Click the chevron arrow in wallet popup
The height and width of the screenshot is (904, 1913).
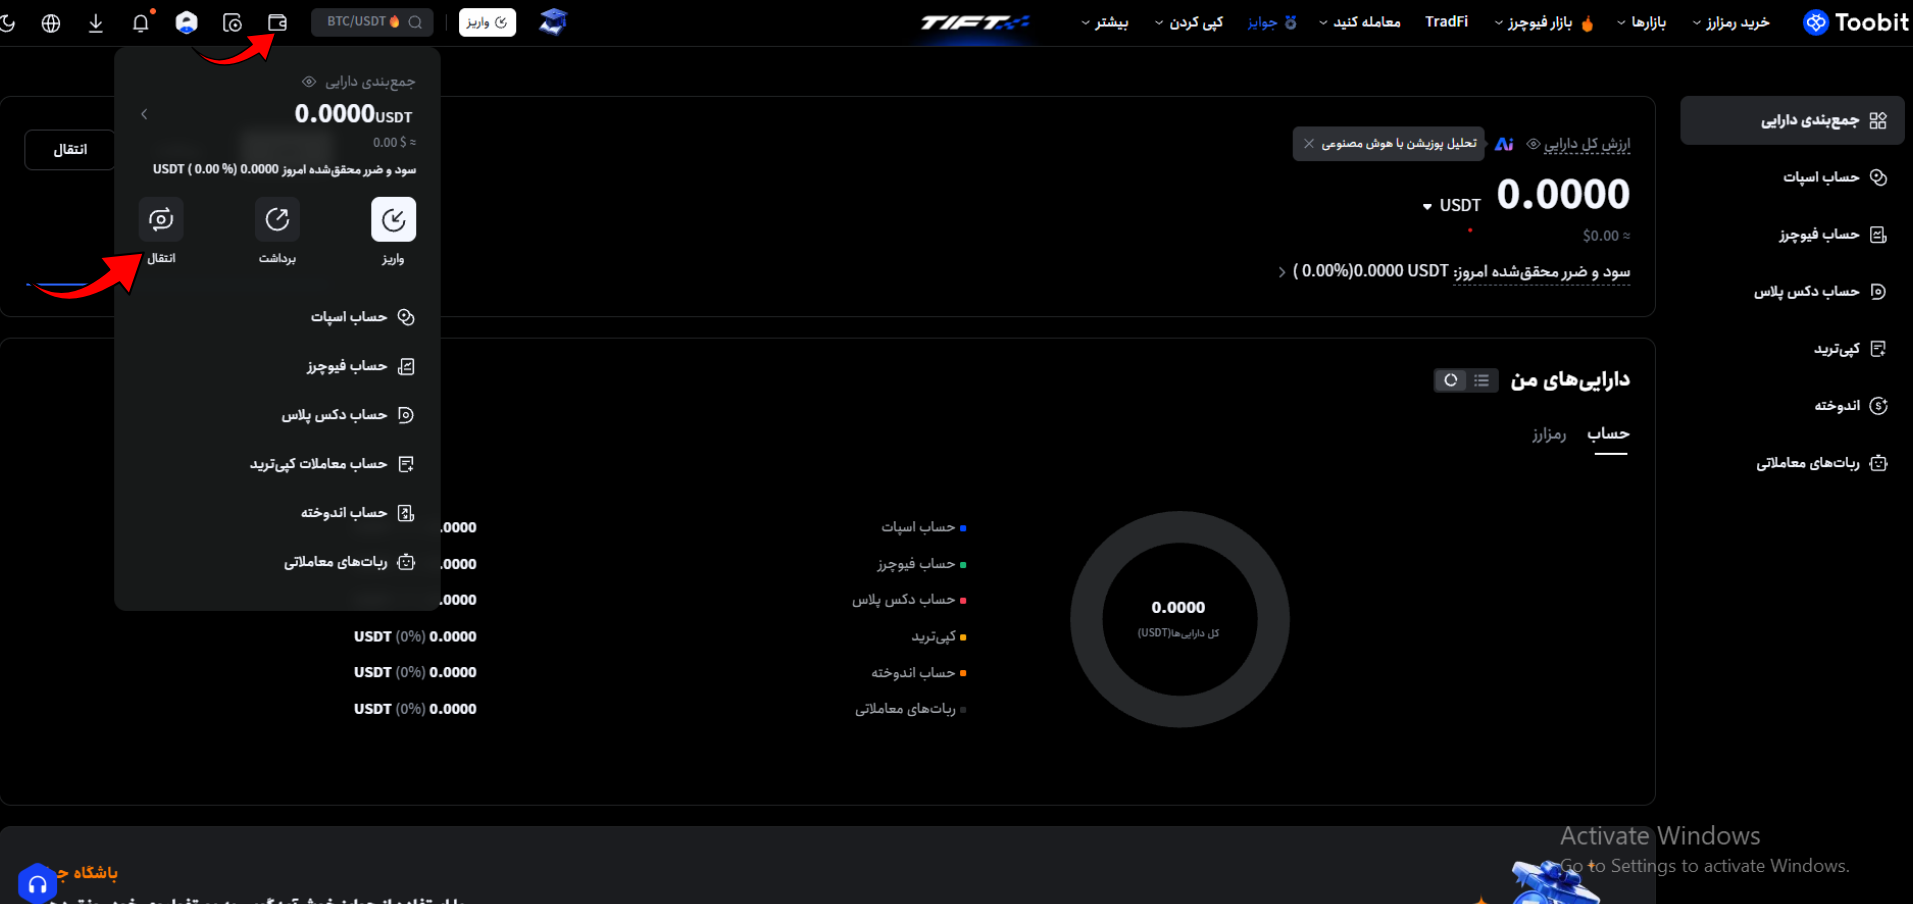point(144,114)
